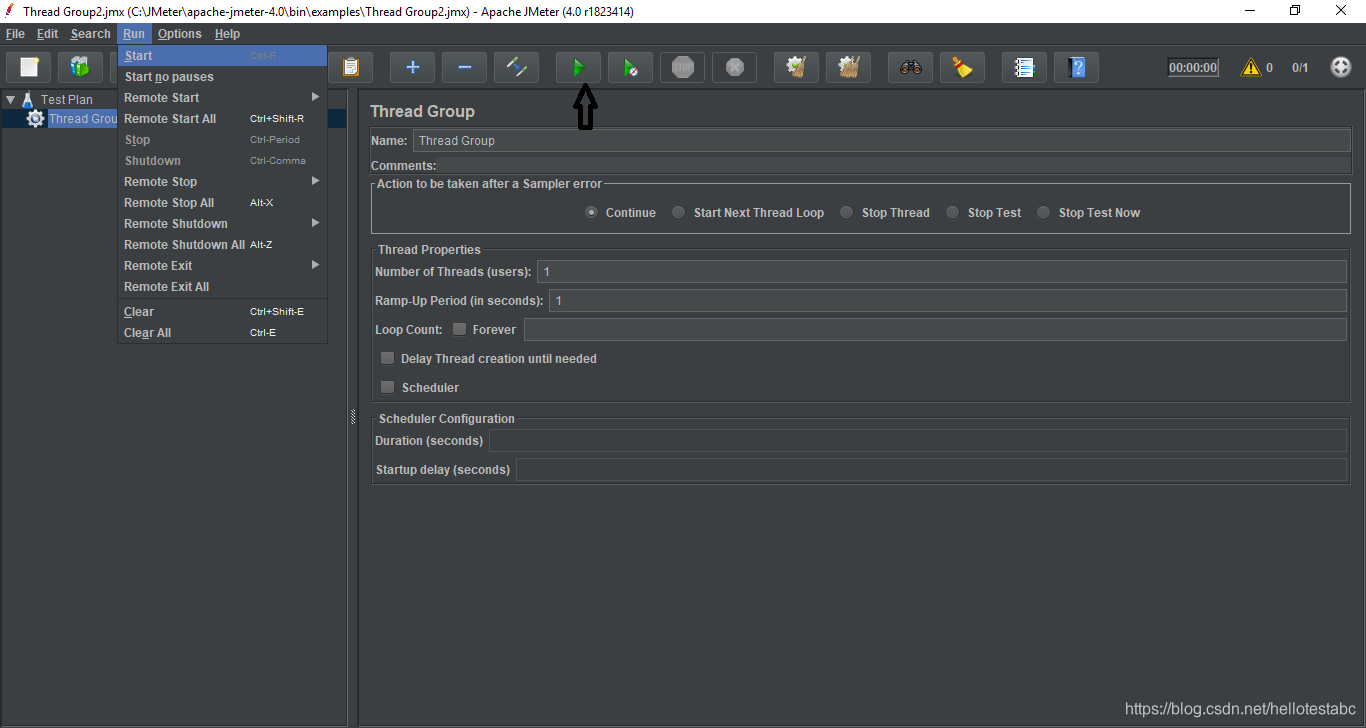Expand the Remote Stop submenu
This screenshot has width=1366, height=728.
(222, 182)
